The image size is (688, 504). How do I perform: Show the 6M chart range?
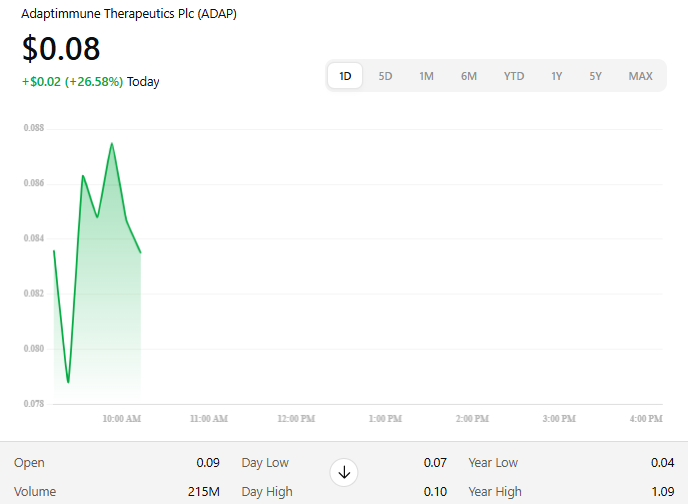pos(469,76)
